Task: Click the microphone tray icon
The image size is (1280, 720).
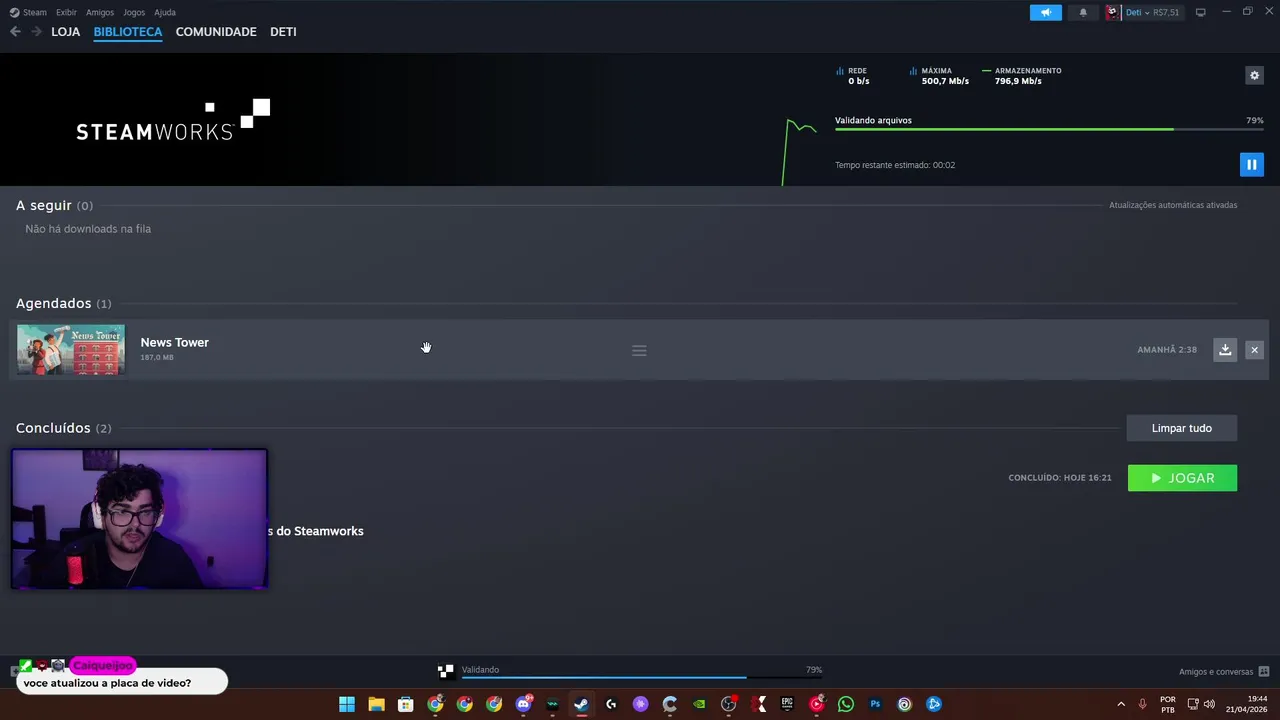Action: tap(1142, 704)
